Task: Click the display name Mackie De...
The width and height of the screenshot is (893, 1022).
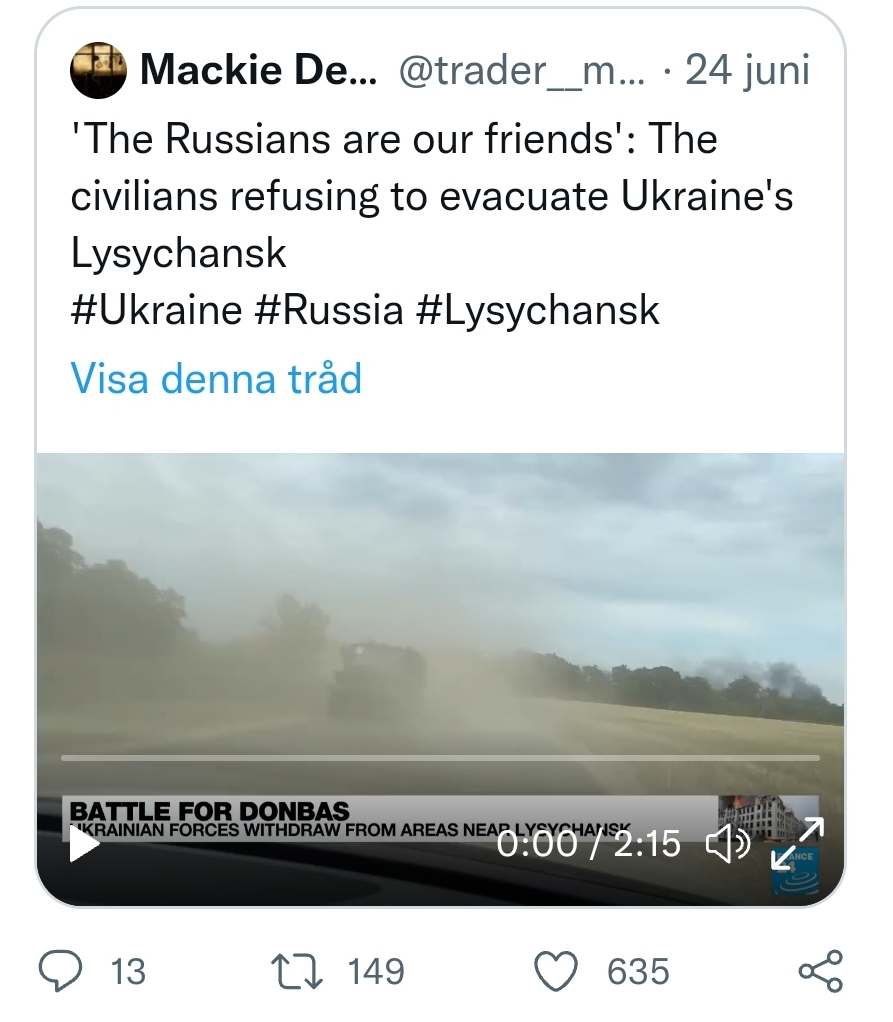Action: pos(259,70)
